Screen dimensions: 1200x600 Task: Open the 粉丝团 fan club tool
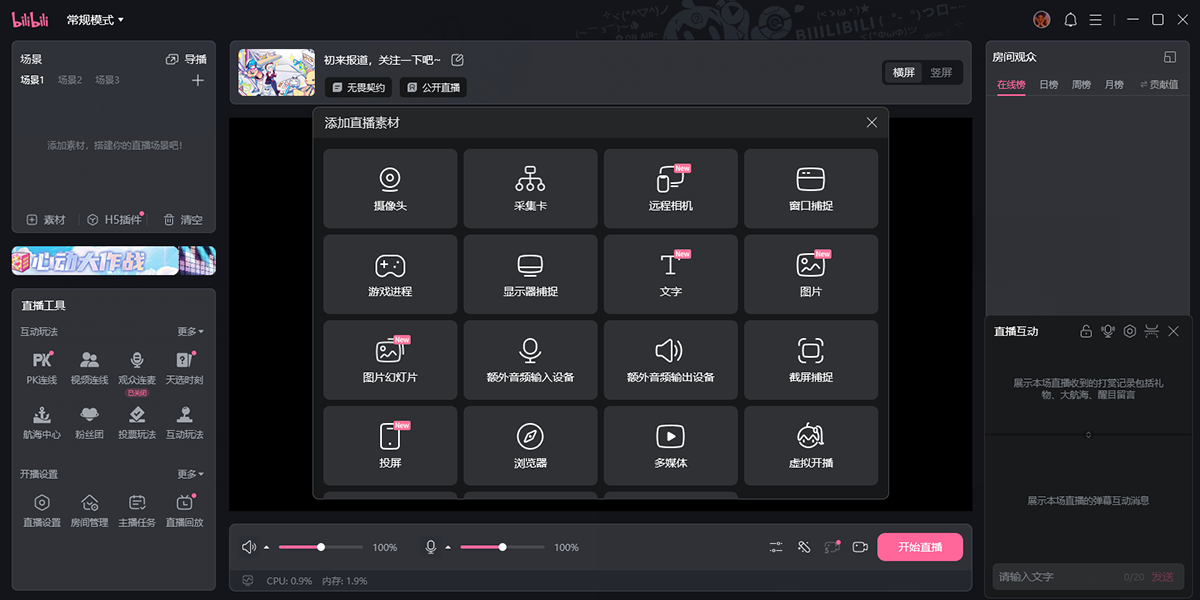click(x=89, y=422)
